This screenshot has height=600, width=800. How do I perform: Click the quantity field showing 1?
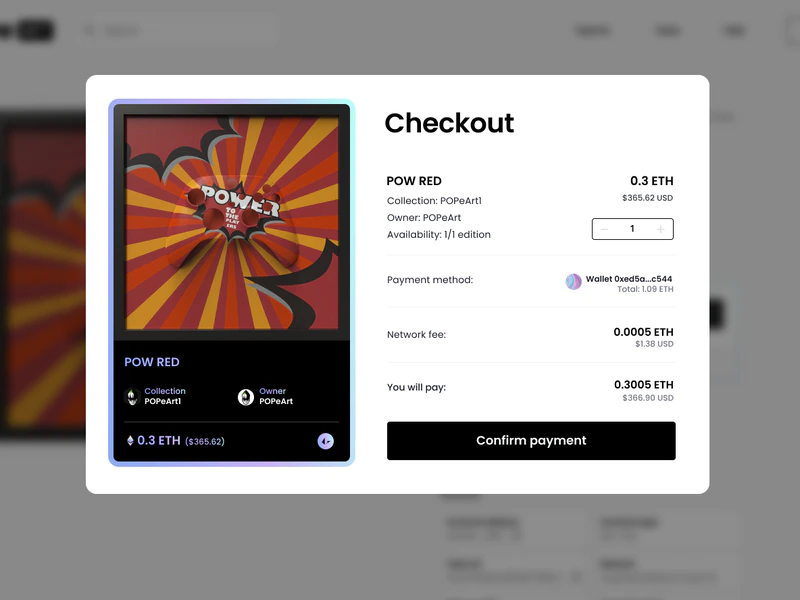click(x=632, y=229)
